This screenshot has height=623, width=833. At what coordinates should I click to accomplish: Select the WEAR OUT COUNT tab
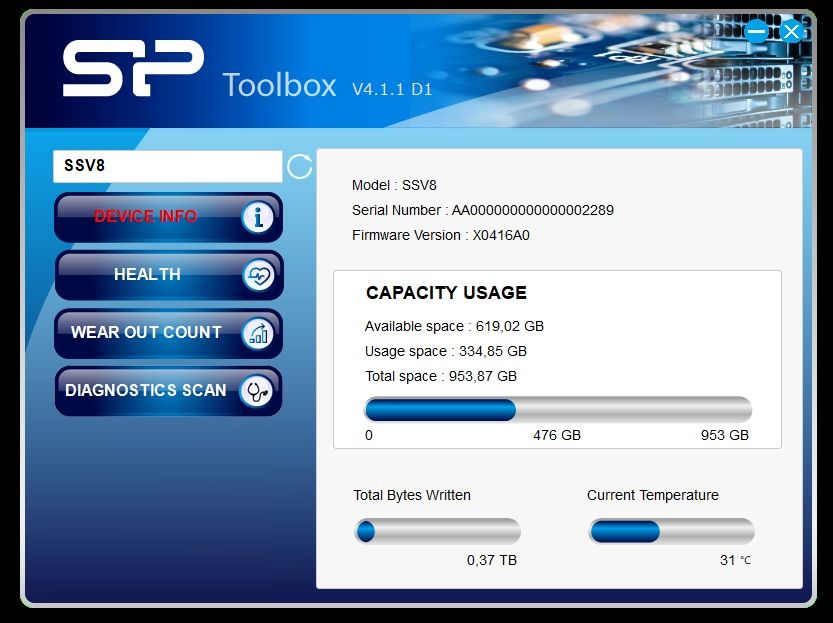click(x=168, y=334)
